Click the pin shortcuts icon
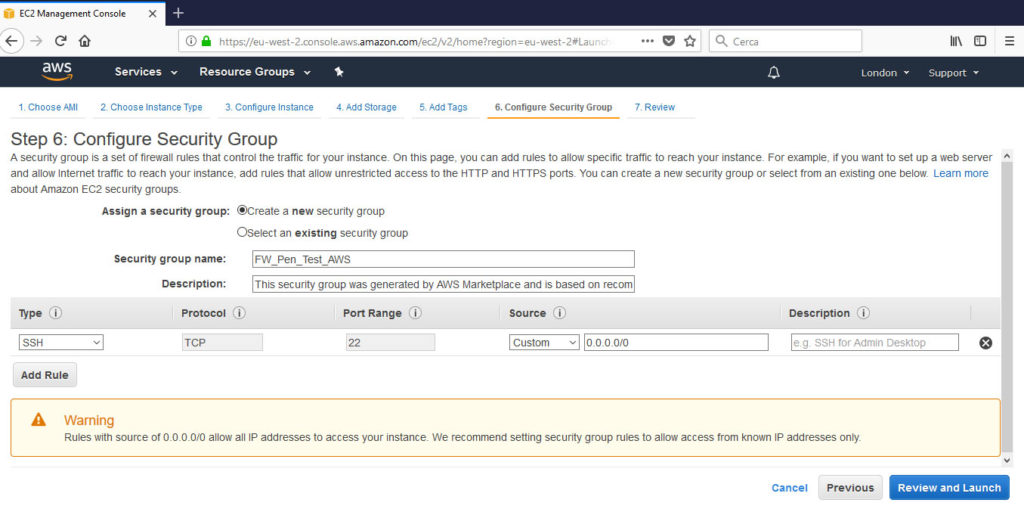This screenshot has height=509, width=1024. (339, 72)
